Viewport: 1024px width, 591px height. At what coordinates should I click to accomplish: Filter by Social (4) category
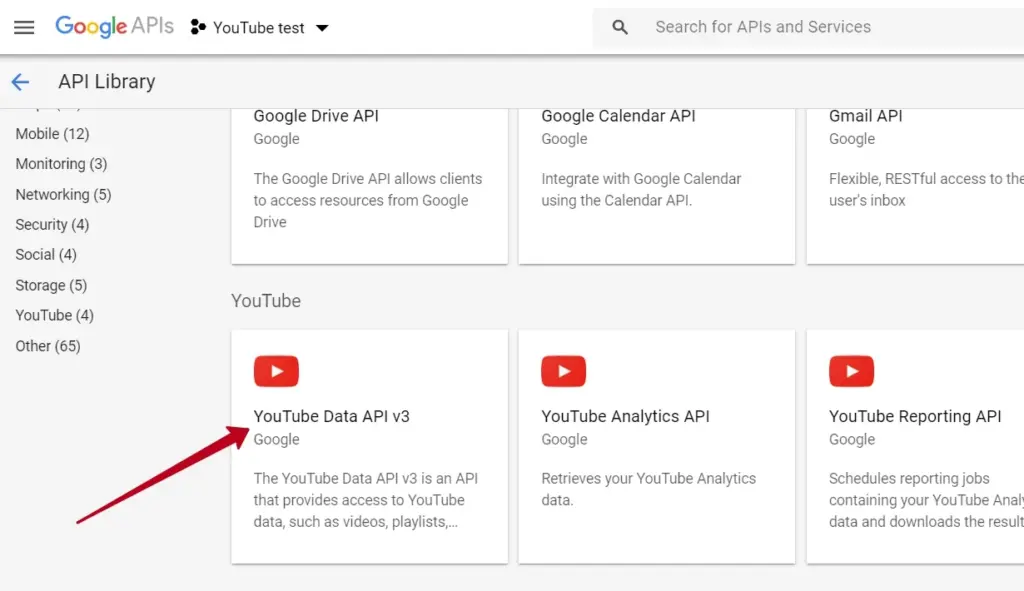(46, 255)
